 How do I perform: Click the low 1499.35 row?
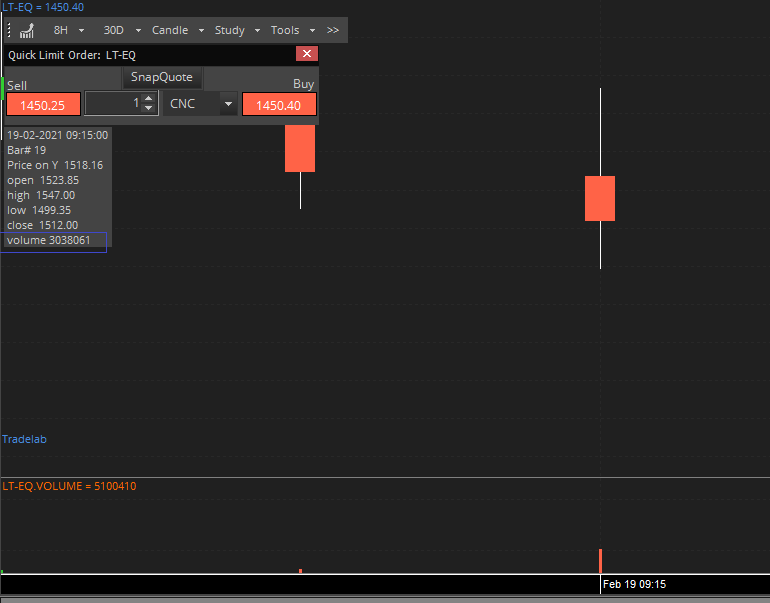39,210
